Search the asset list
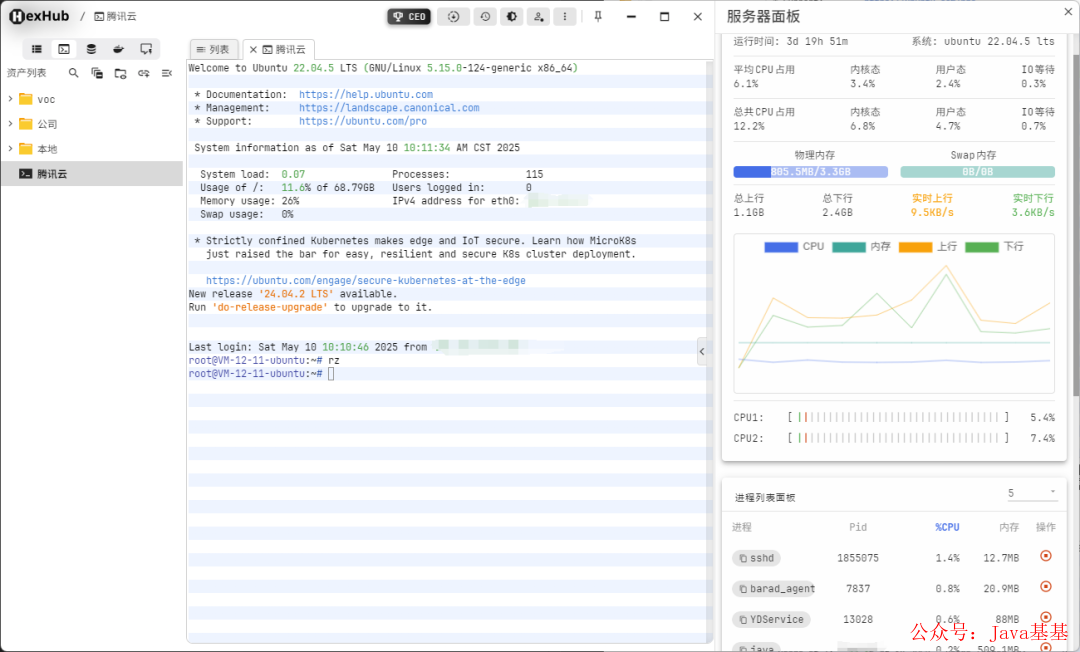Viewport: 1080px width, 652px height. tap(74, 73)
